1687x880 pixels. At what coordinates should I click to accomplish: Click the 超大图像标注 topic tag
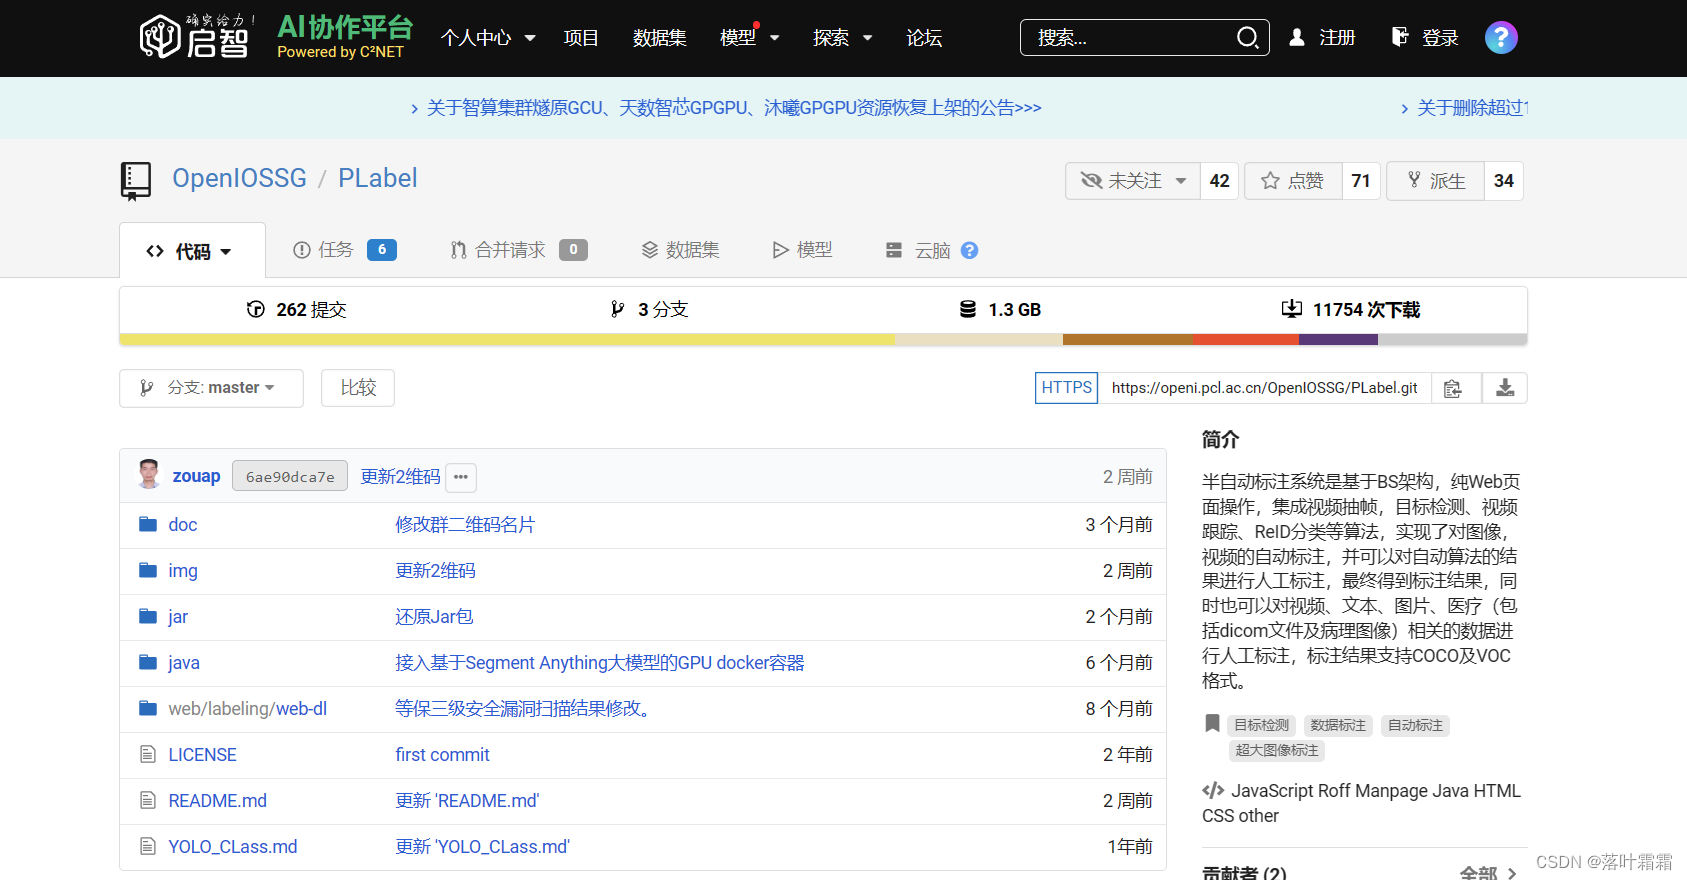coord(1276,750)
